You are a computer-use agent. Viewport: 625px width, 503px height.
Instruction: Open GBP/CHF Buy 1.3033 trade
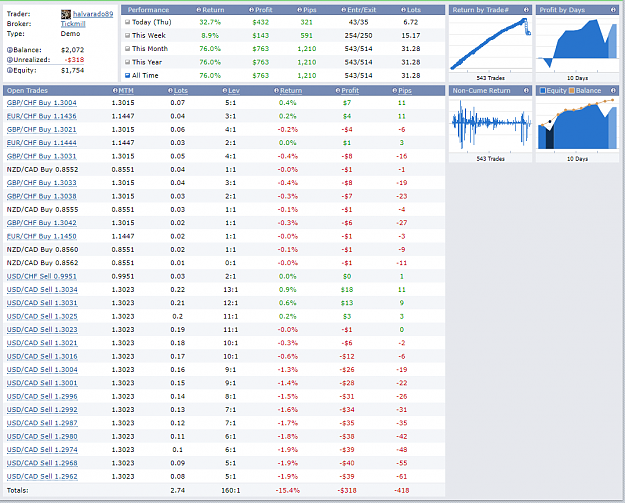coord(41,183)
